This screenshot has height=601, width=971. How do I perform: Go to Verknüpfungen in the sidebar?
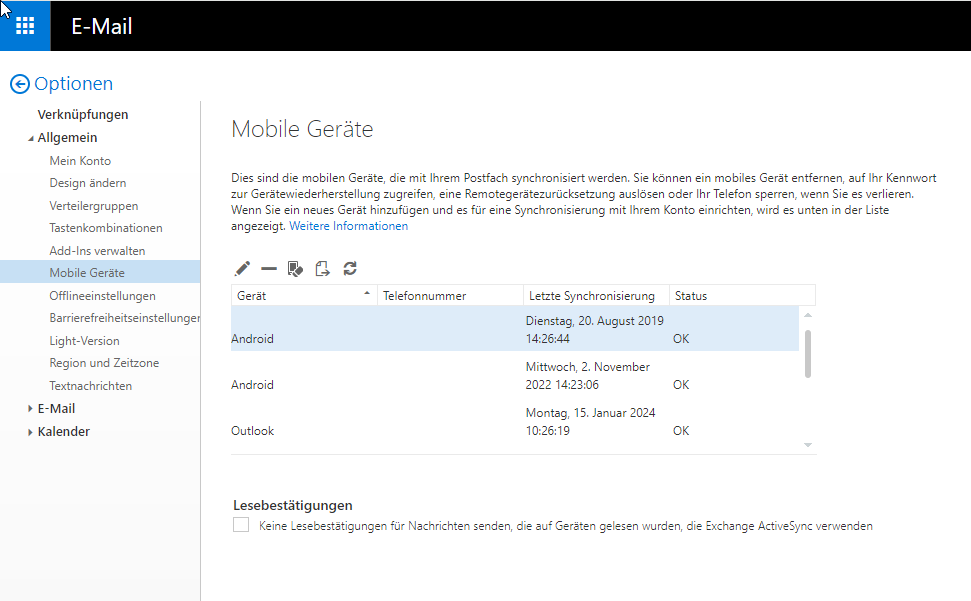[83, 115]
